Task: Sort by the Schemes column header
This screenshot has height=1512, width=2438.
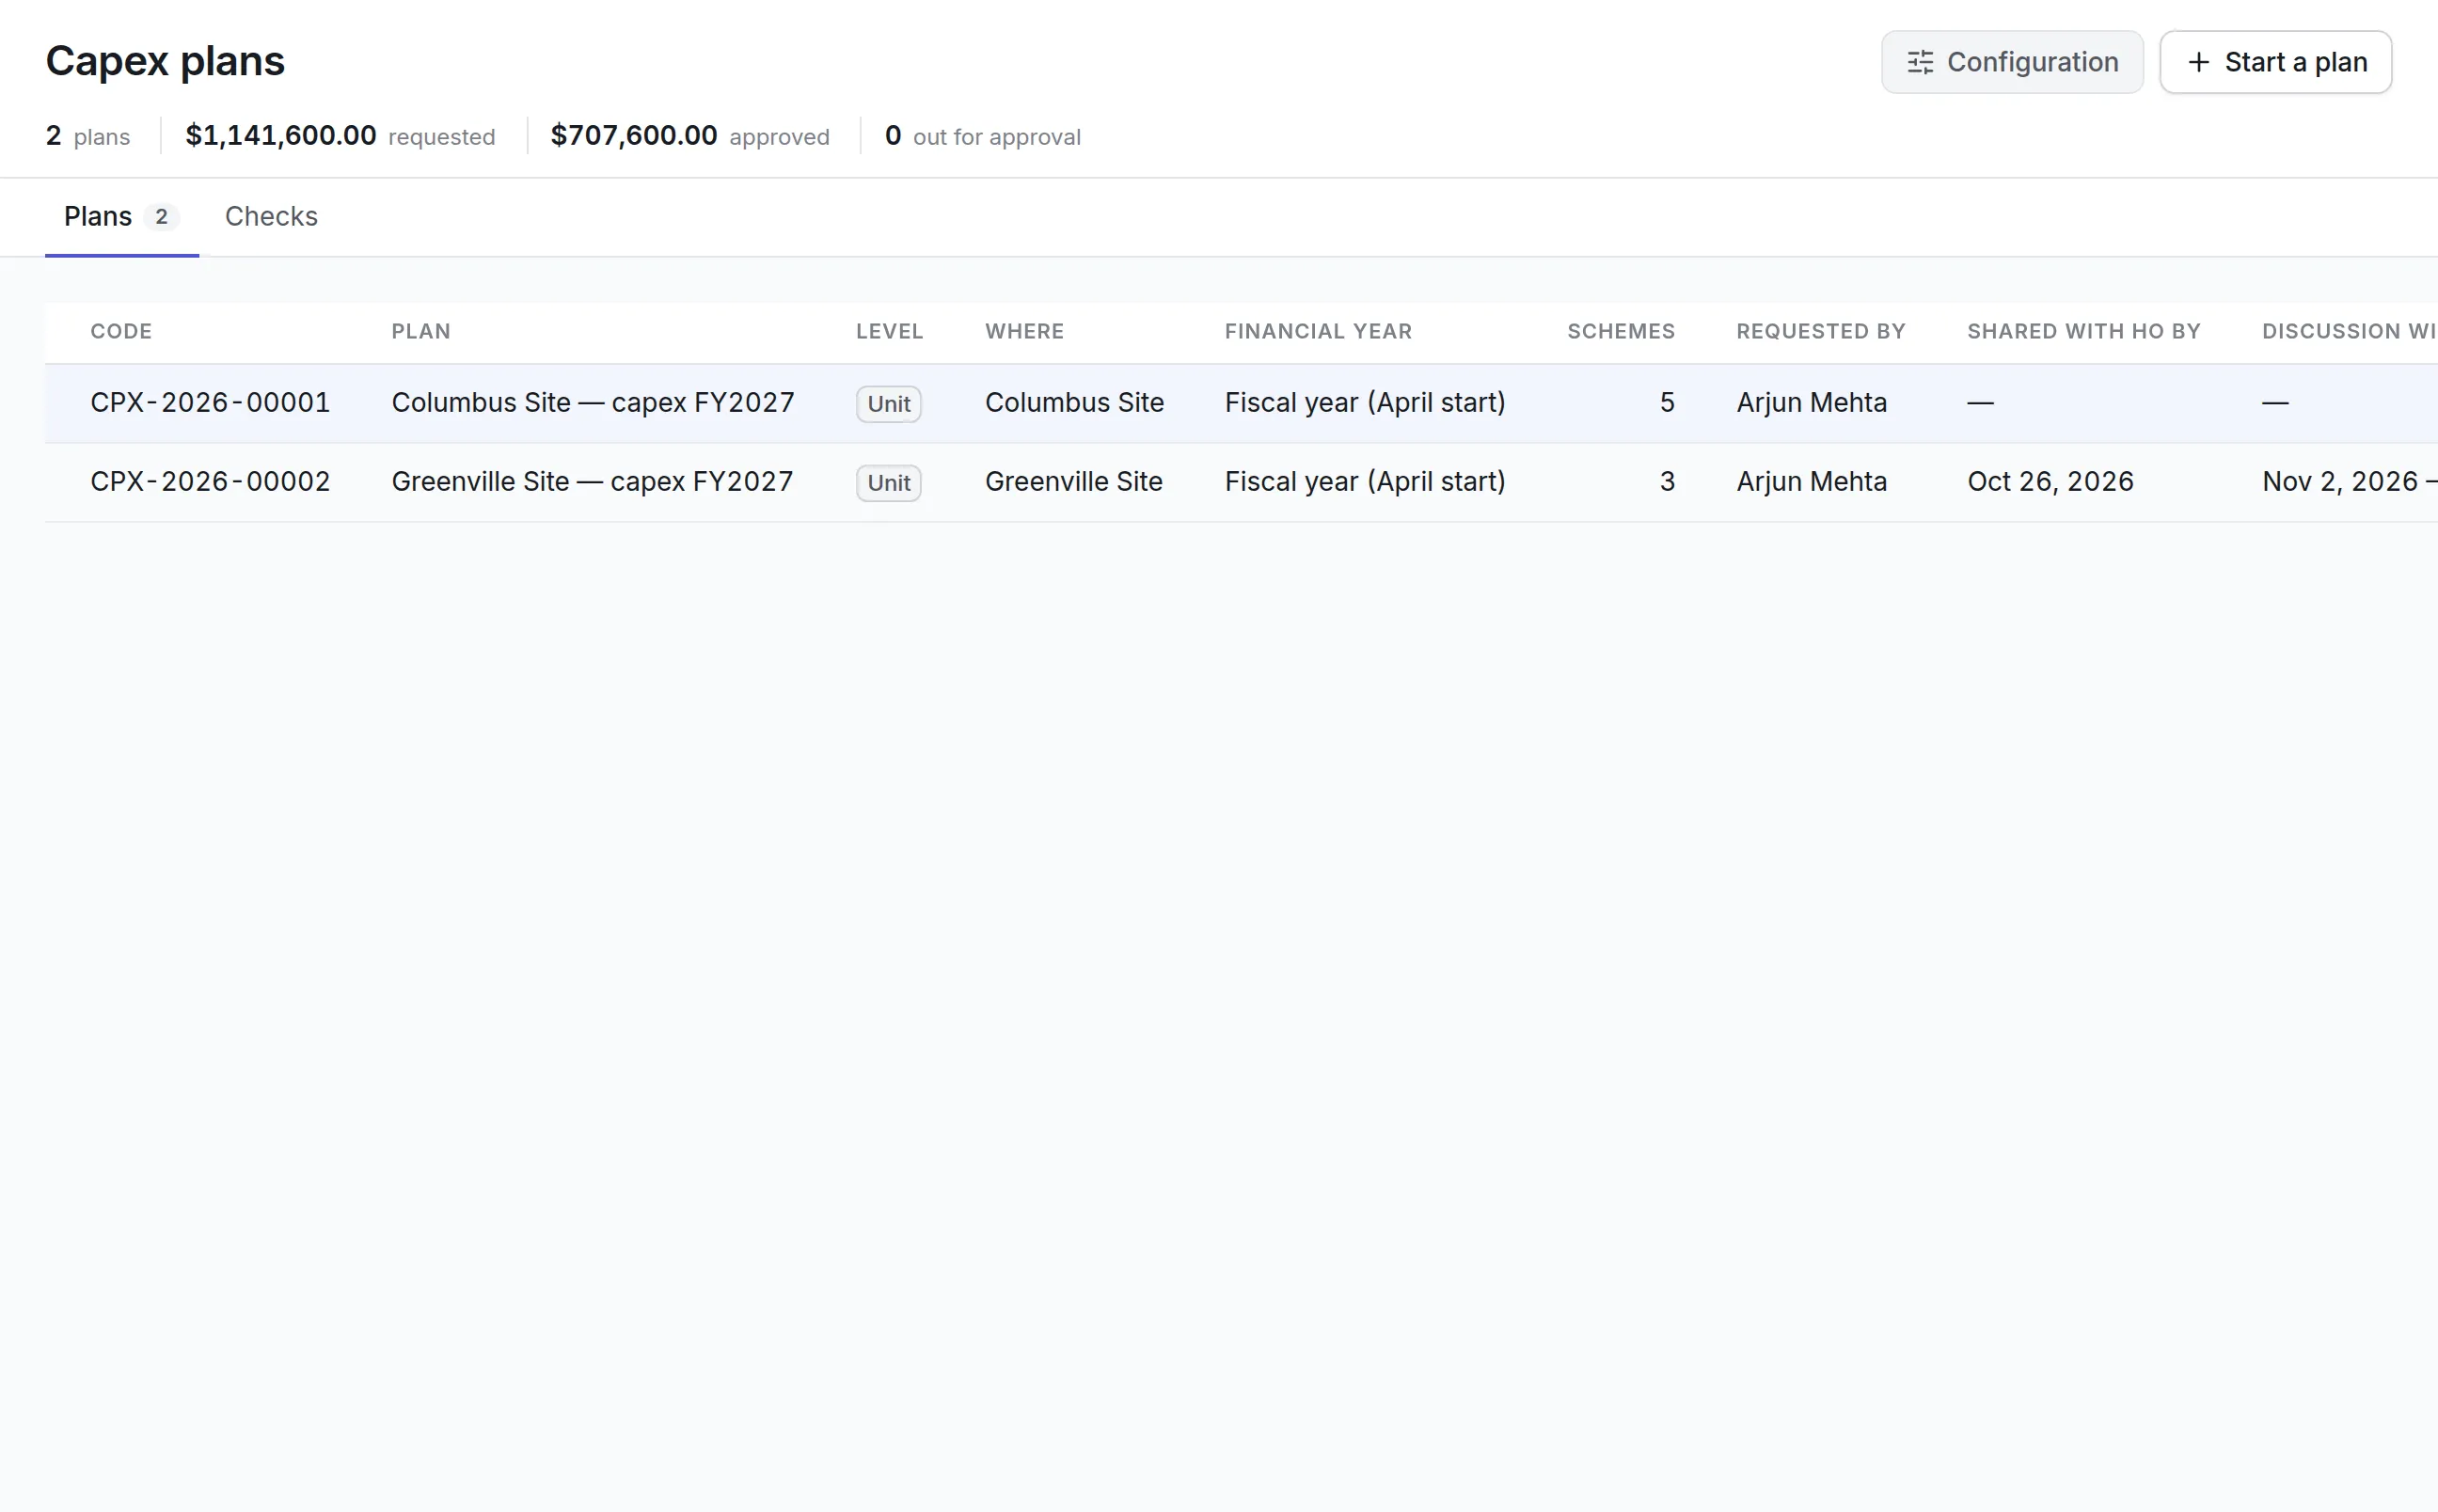Action: pyautogui.click(x=1620, y=331)
